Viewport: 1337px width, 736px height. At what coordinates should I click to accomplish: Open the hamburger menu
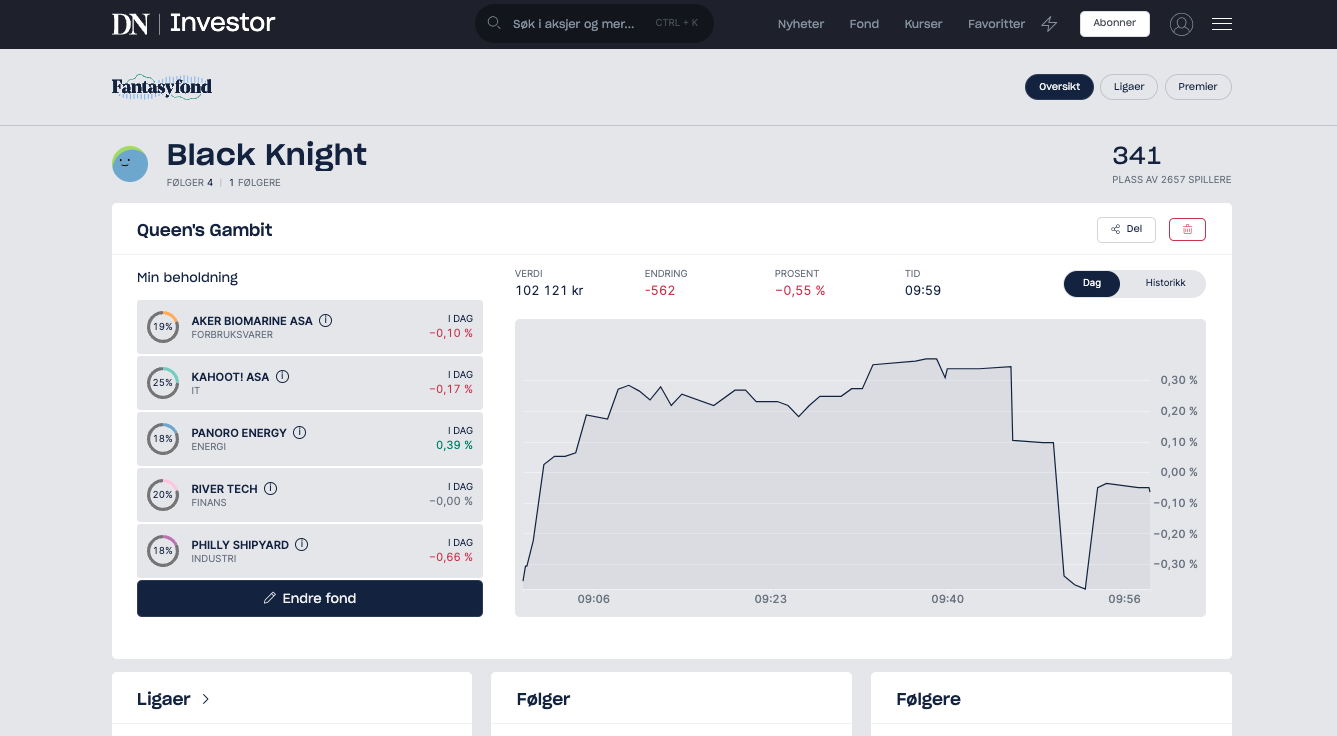click(x=1221, y=24)
